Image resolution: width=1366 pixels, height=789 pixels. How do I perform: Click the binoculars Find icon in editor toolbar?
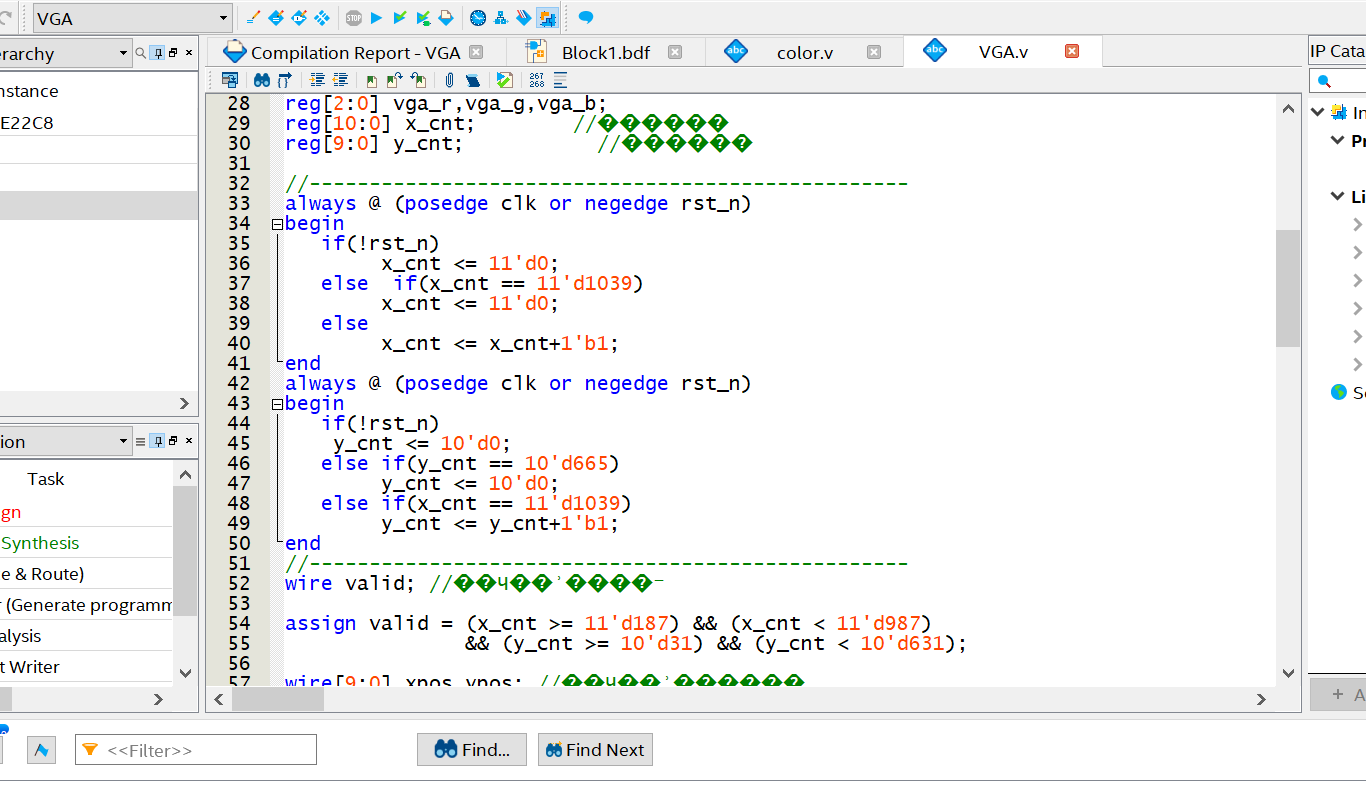(262, 80)
